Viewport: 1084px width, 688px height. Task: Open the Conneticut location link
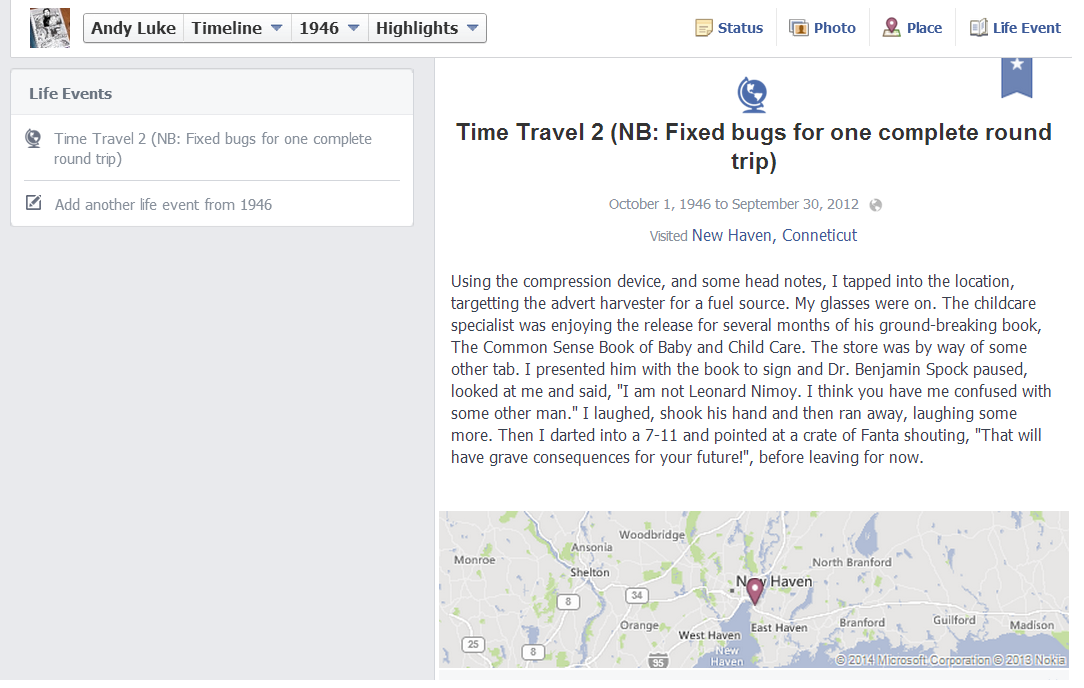(819, 236)
